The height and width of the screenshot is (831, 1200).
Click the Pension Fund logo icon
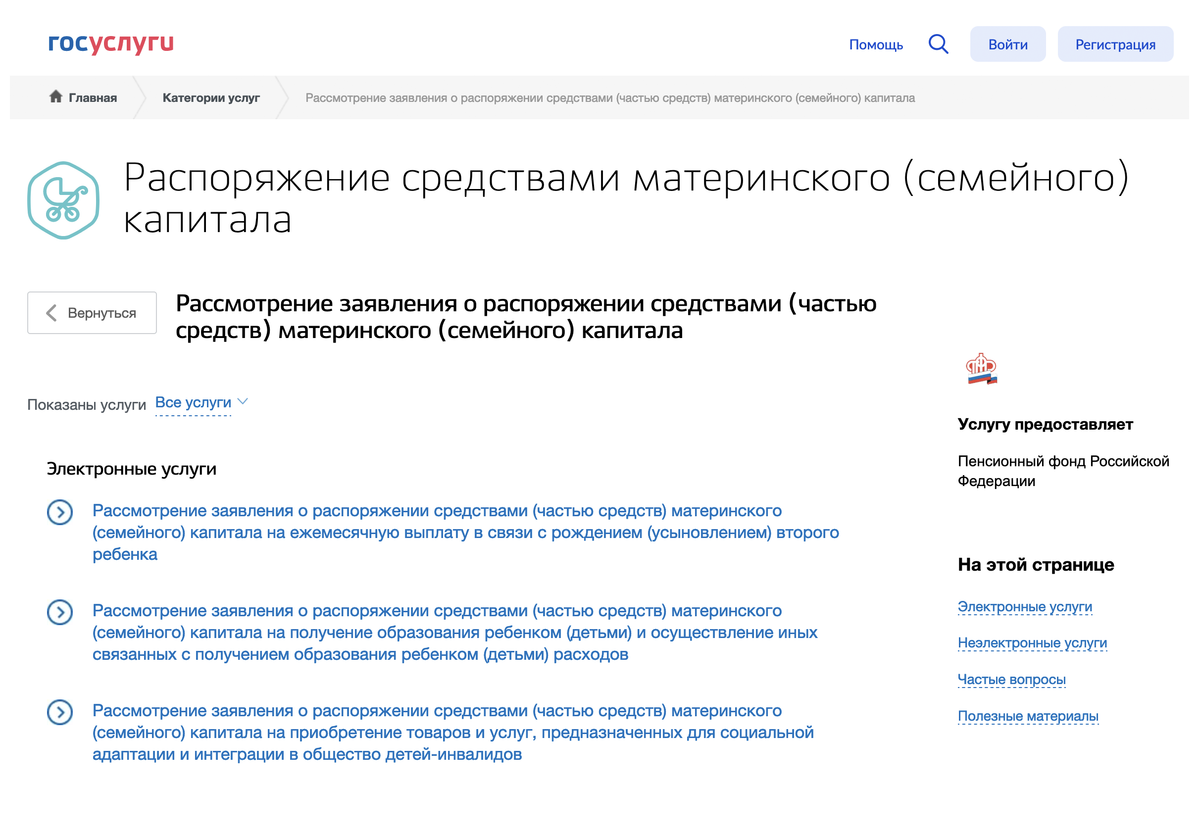point(982,370)
